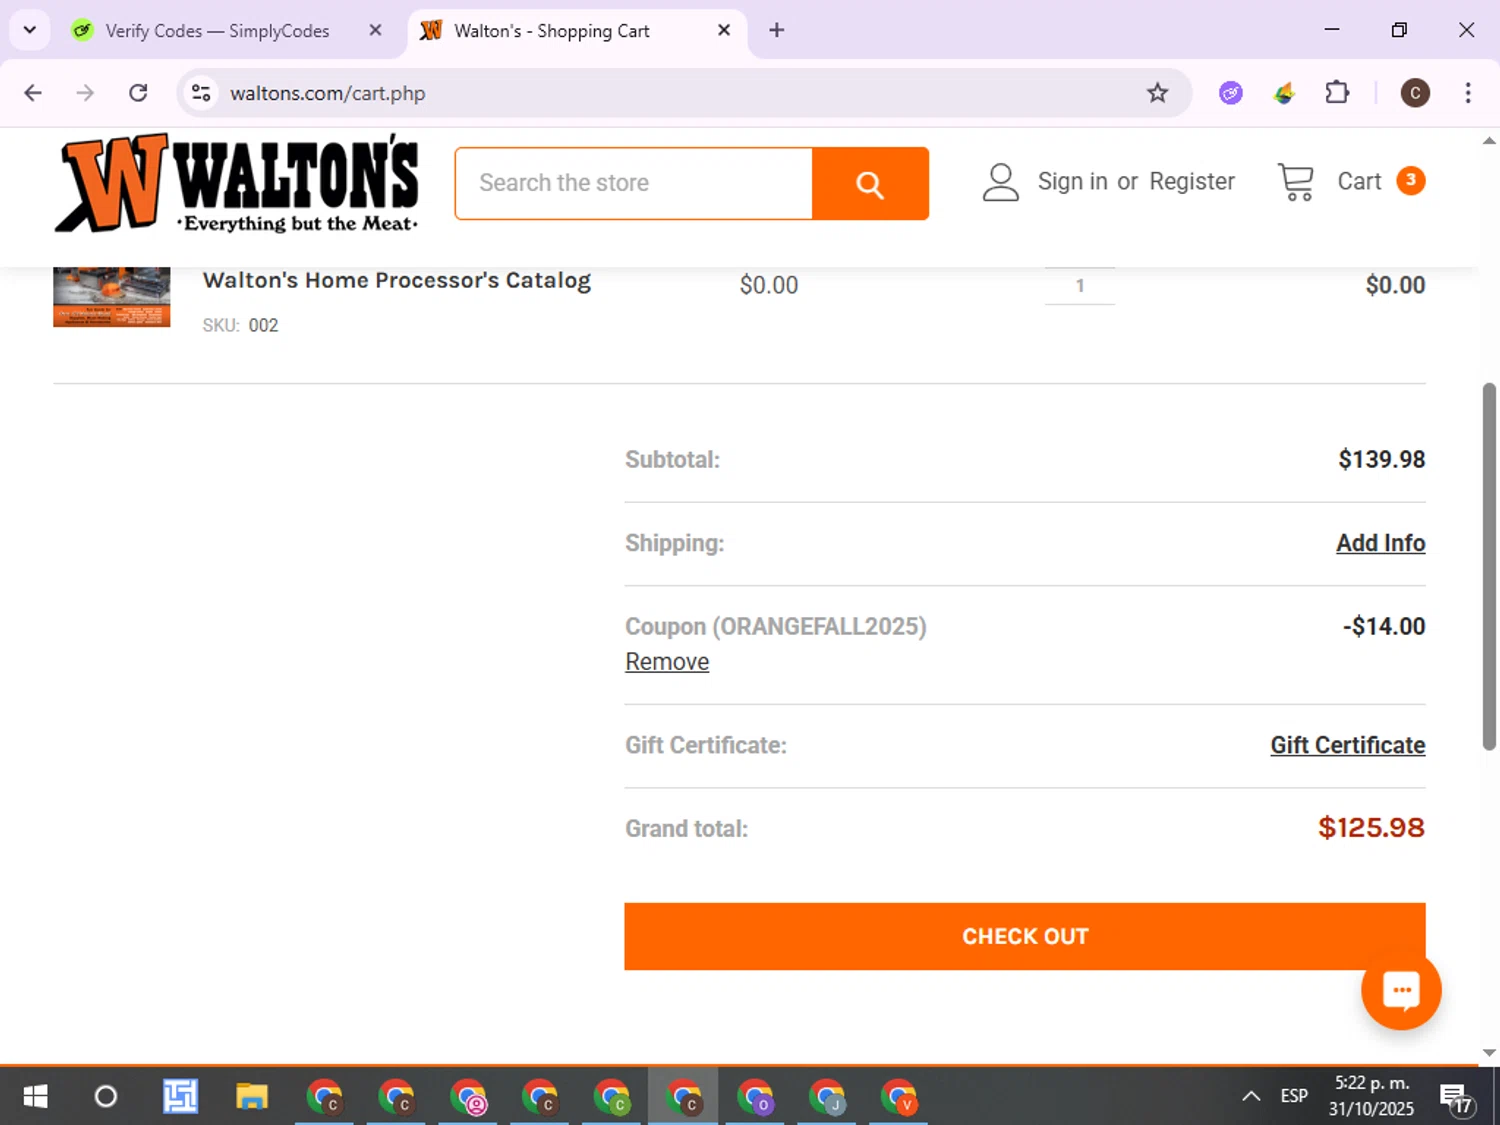Image resolution: width=1500 pixels, height=1125 pixels.
Task: Focus the Search the store field
Action: (x=634, y=183)
